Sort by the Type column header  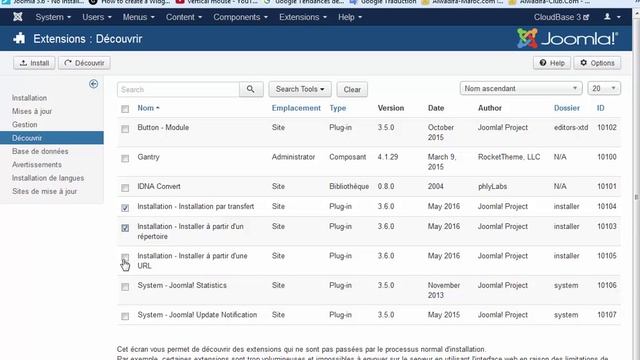point(338,108)
